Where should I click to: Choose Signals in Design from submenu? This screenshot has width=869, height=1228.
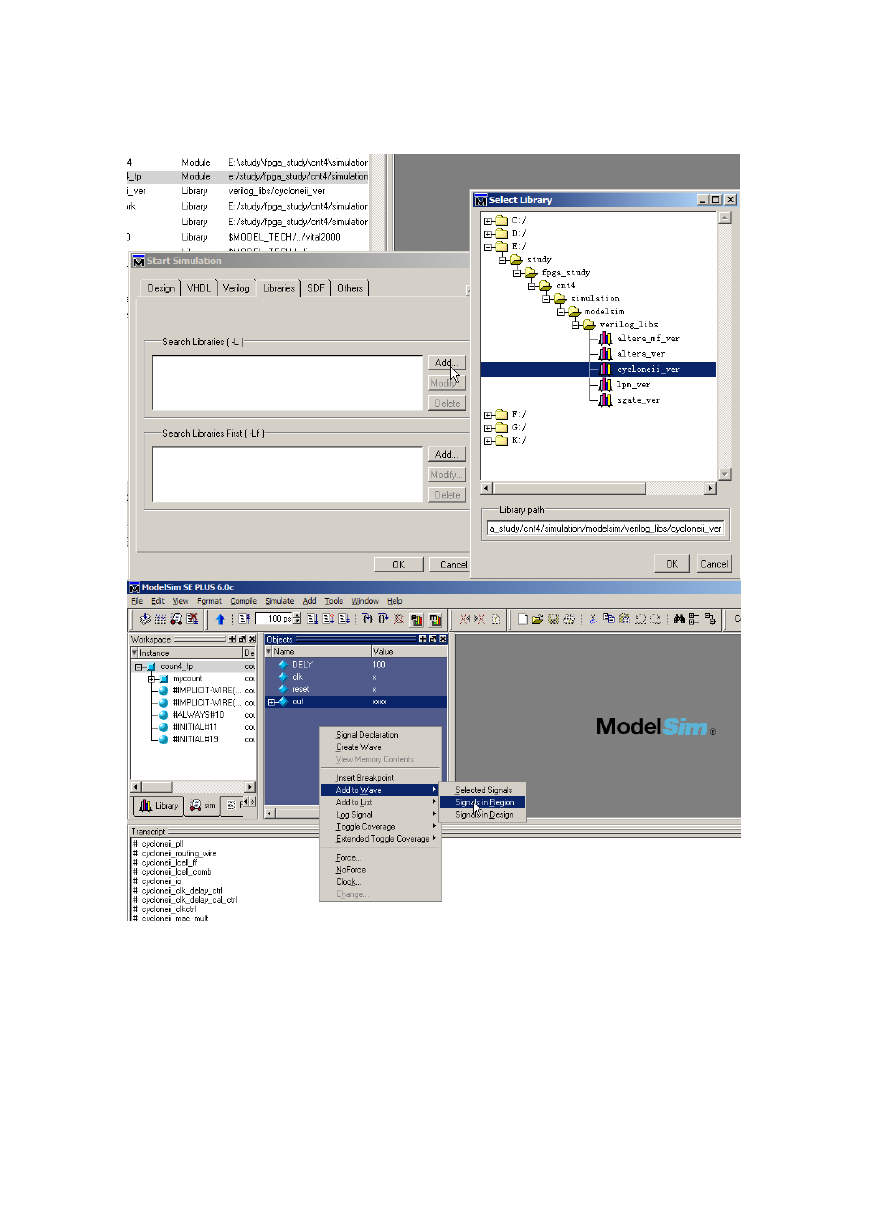[x=483, y=814]
